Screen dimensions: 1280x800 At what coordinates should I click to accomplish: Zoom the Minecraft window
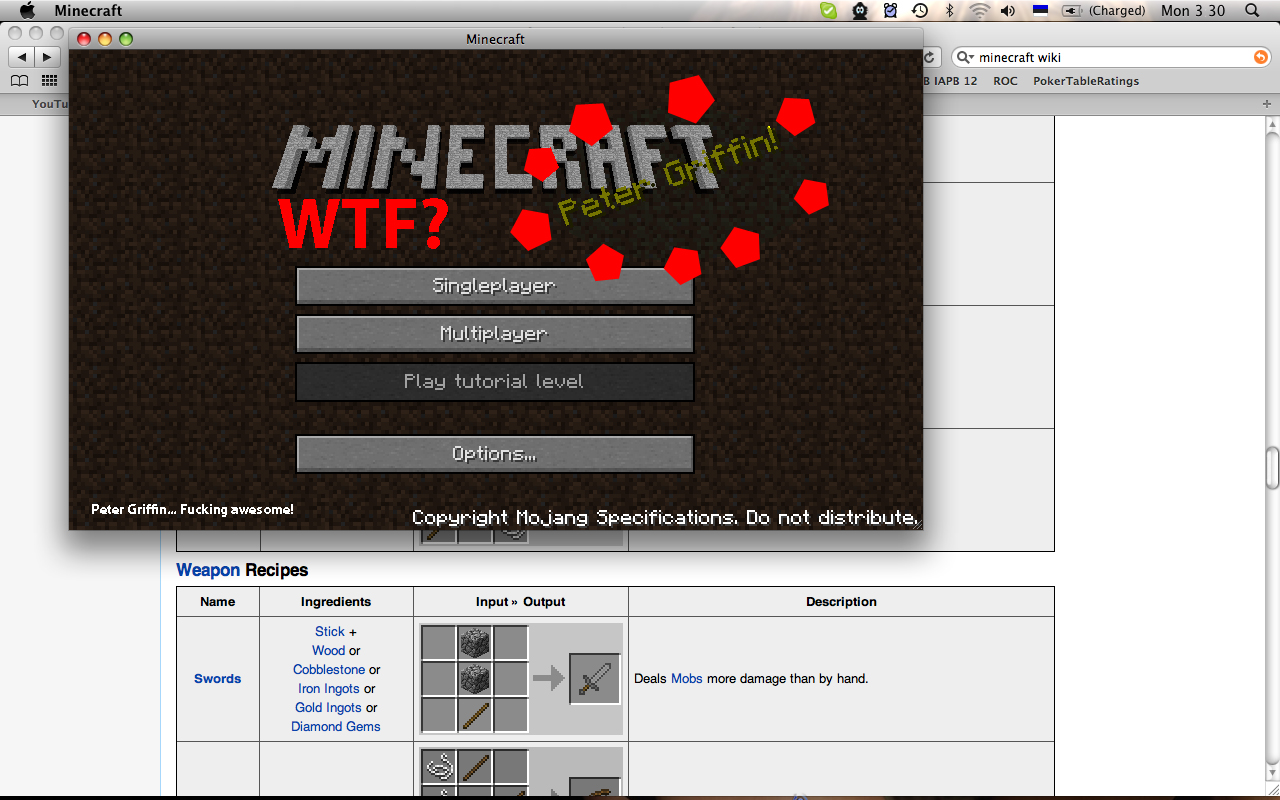[126, 39]
